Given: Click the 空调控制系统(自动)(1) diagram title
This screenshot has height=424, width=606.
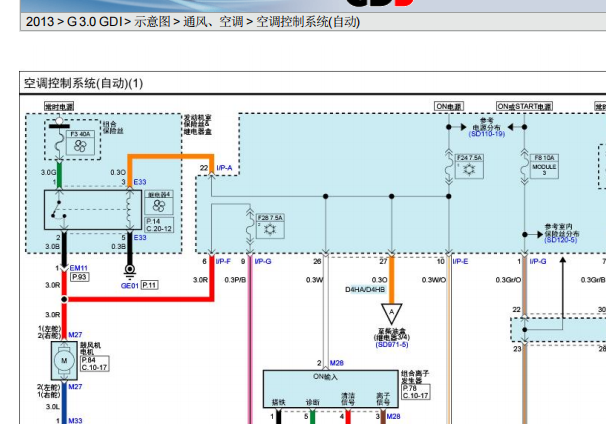Looking at the screenshot, I should [83, 83].
